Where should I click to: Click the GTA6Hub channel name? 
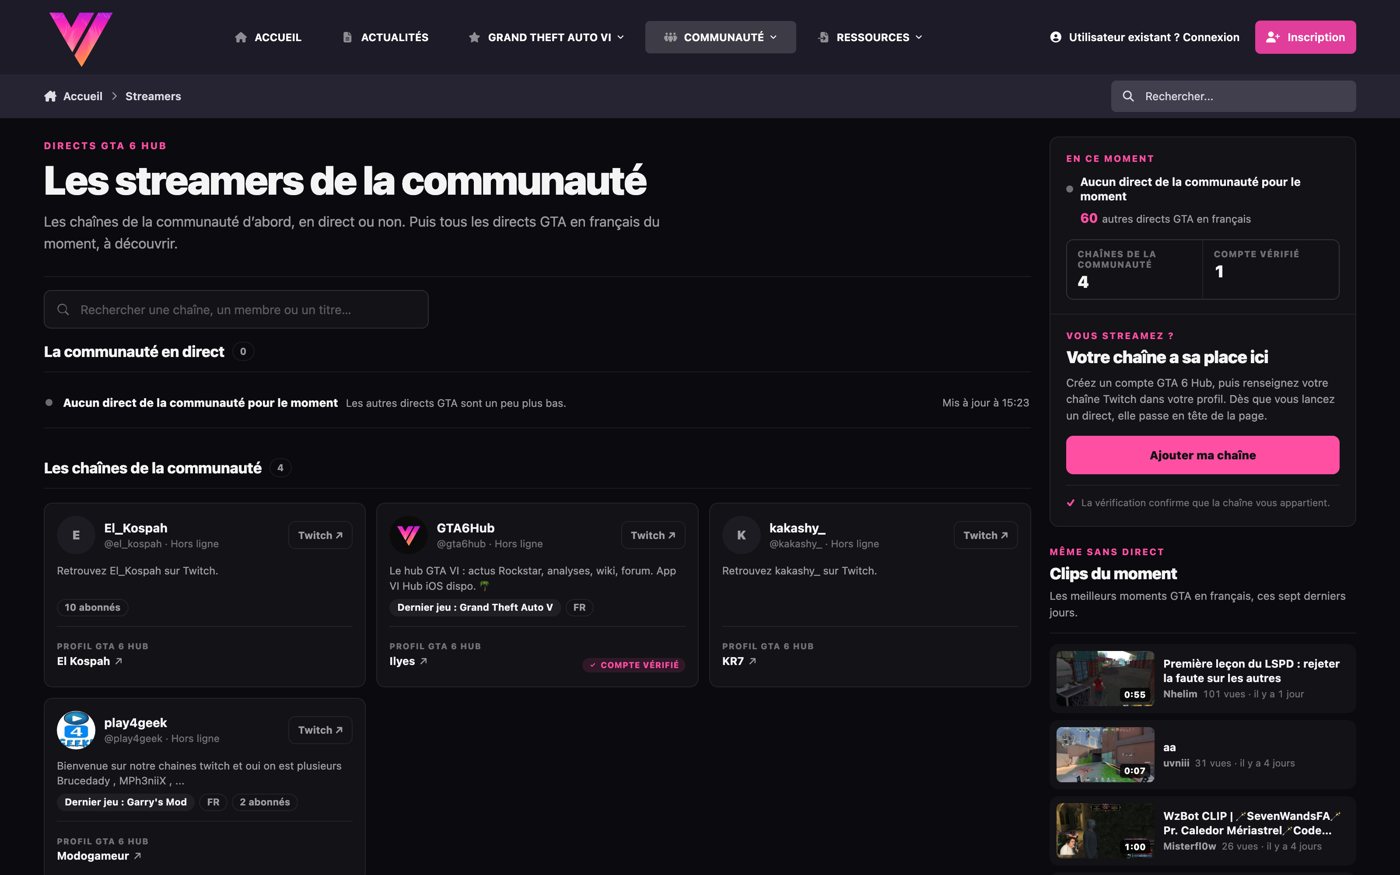[465, 528]
